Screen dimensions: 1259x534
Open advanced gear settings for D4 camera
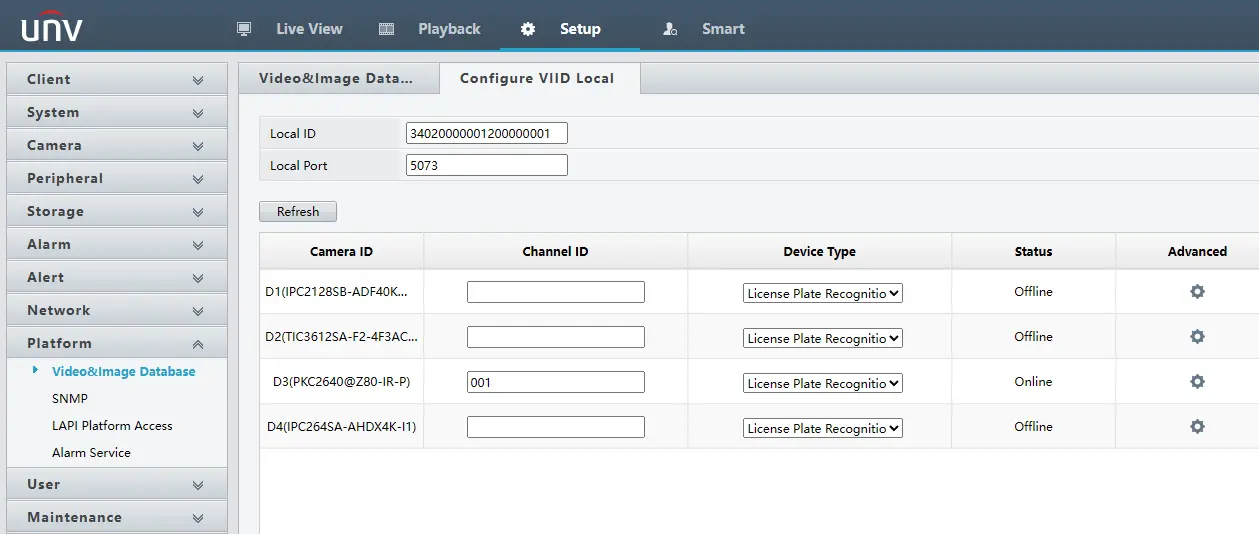(x=1197, y=427)
